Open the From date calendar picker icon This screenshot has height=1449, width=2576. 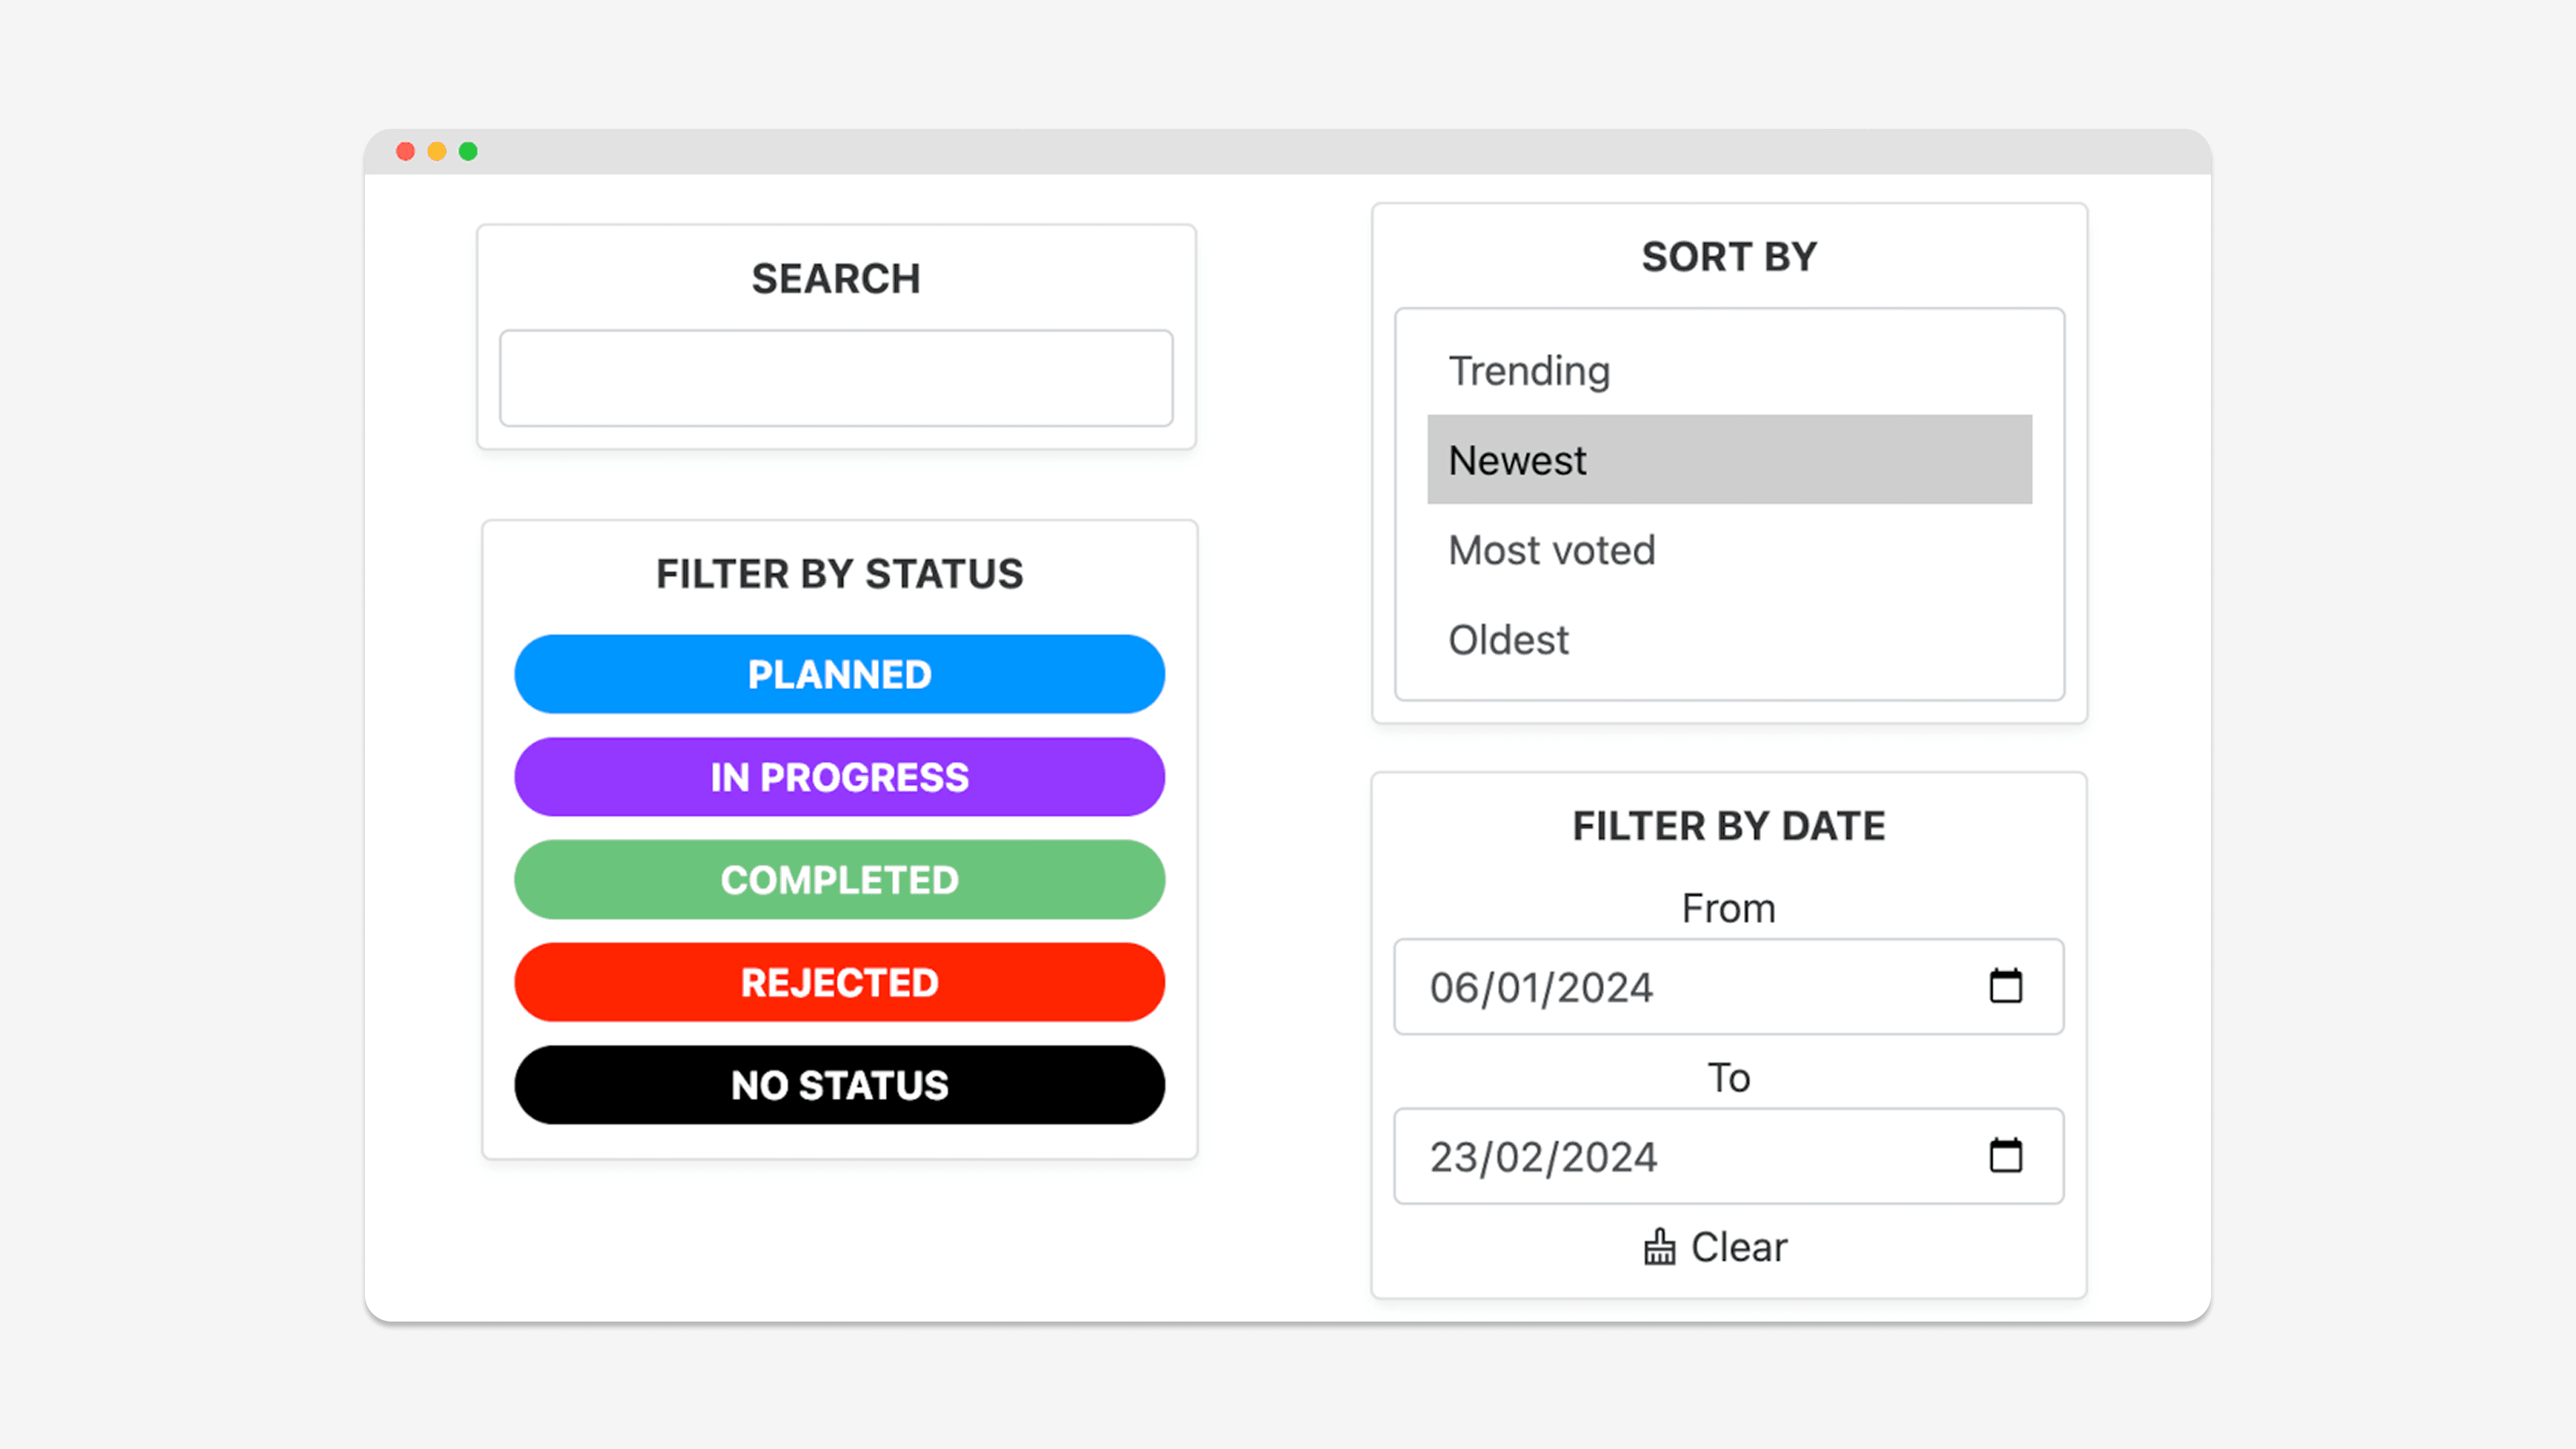[x=2005, y=986]
